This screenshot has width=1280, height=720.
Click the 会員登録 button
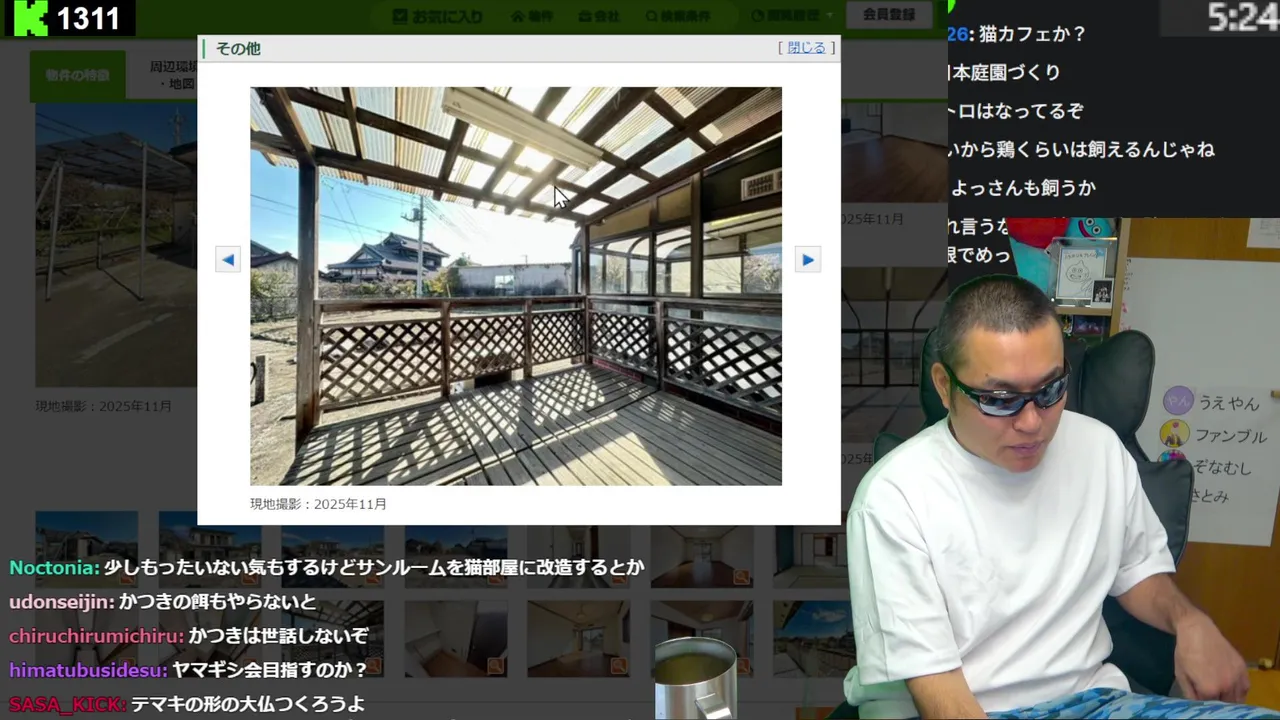click(889, 15)
